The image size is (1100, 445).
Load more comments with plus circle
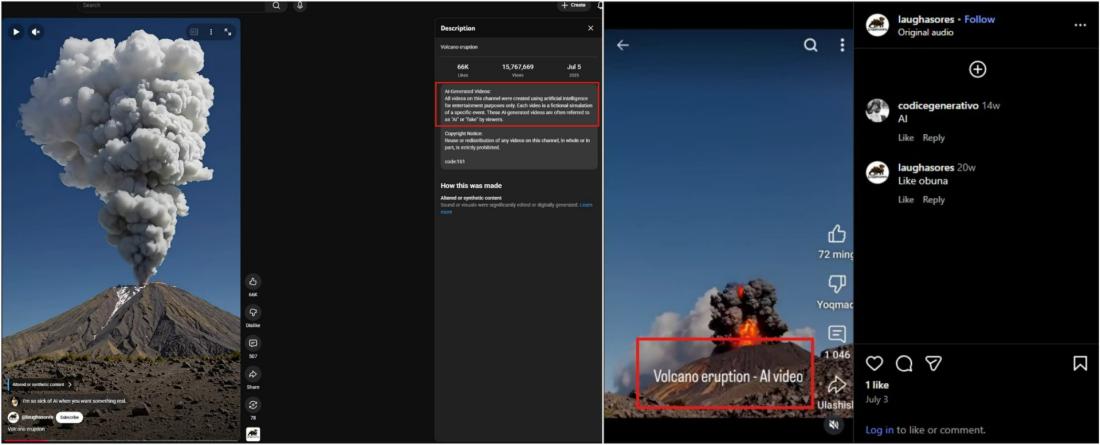(978, 69)
